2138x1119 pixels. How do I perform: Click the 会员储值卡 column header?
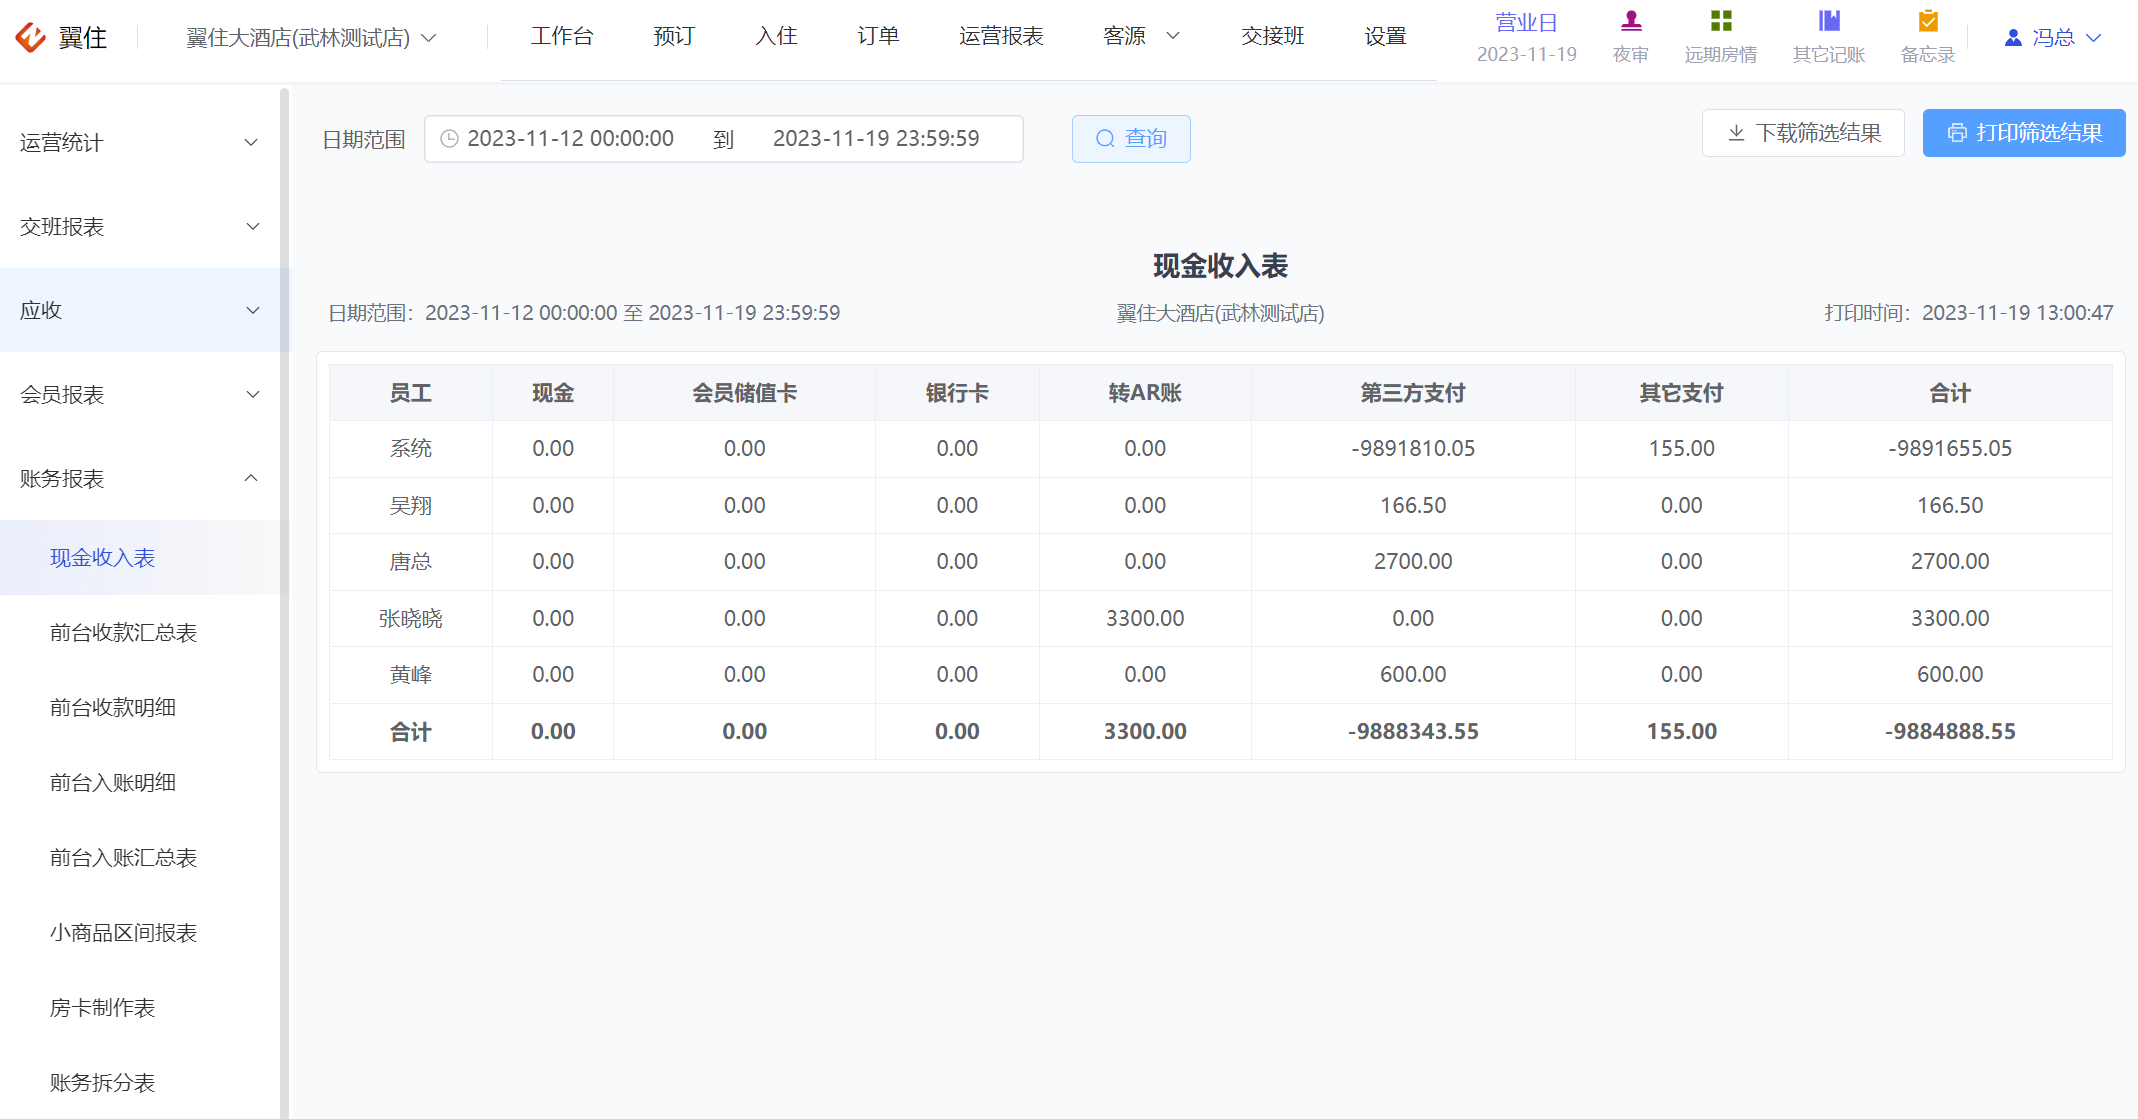[745, 393]
